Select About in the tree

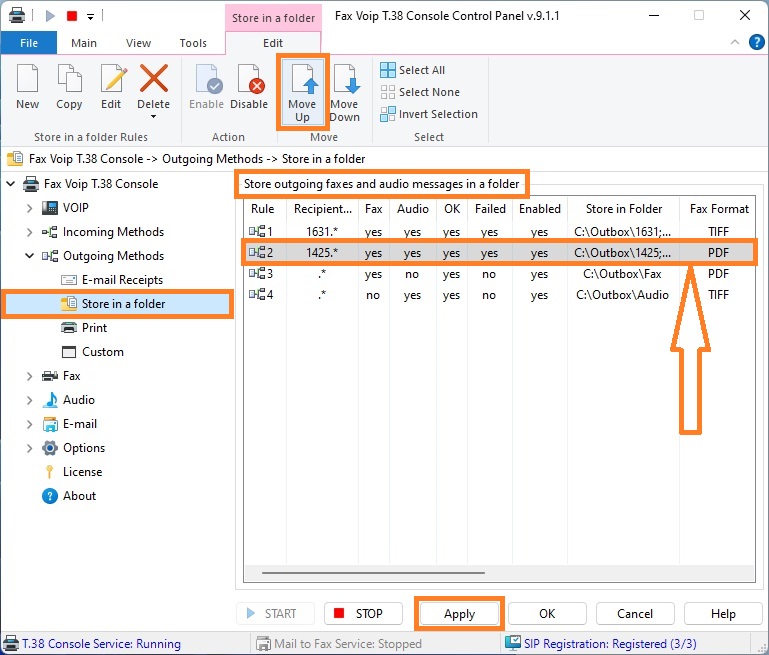[x=79, y=496]
